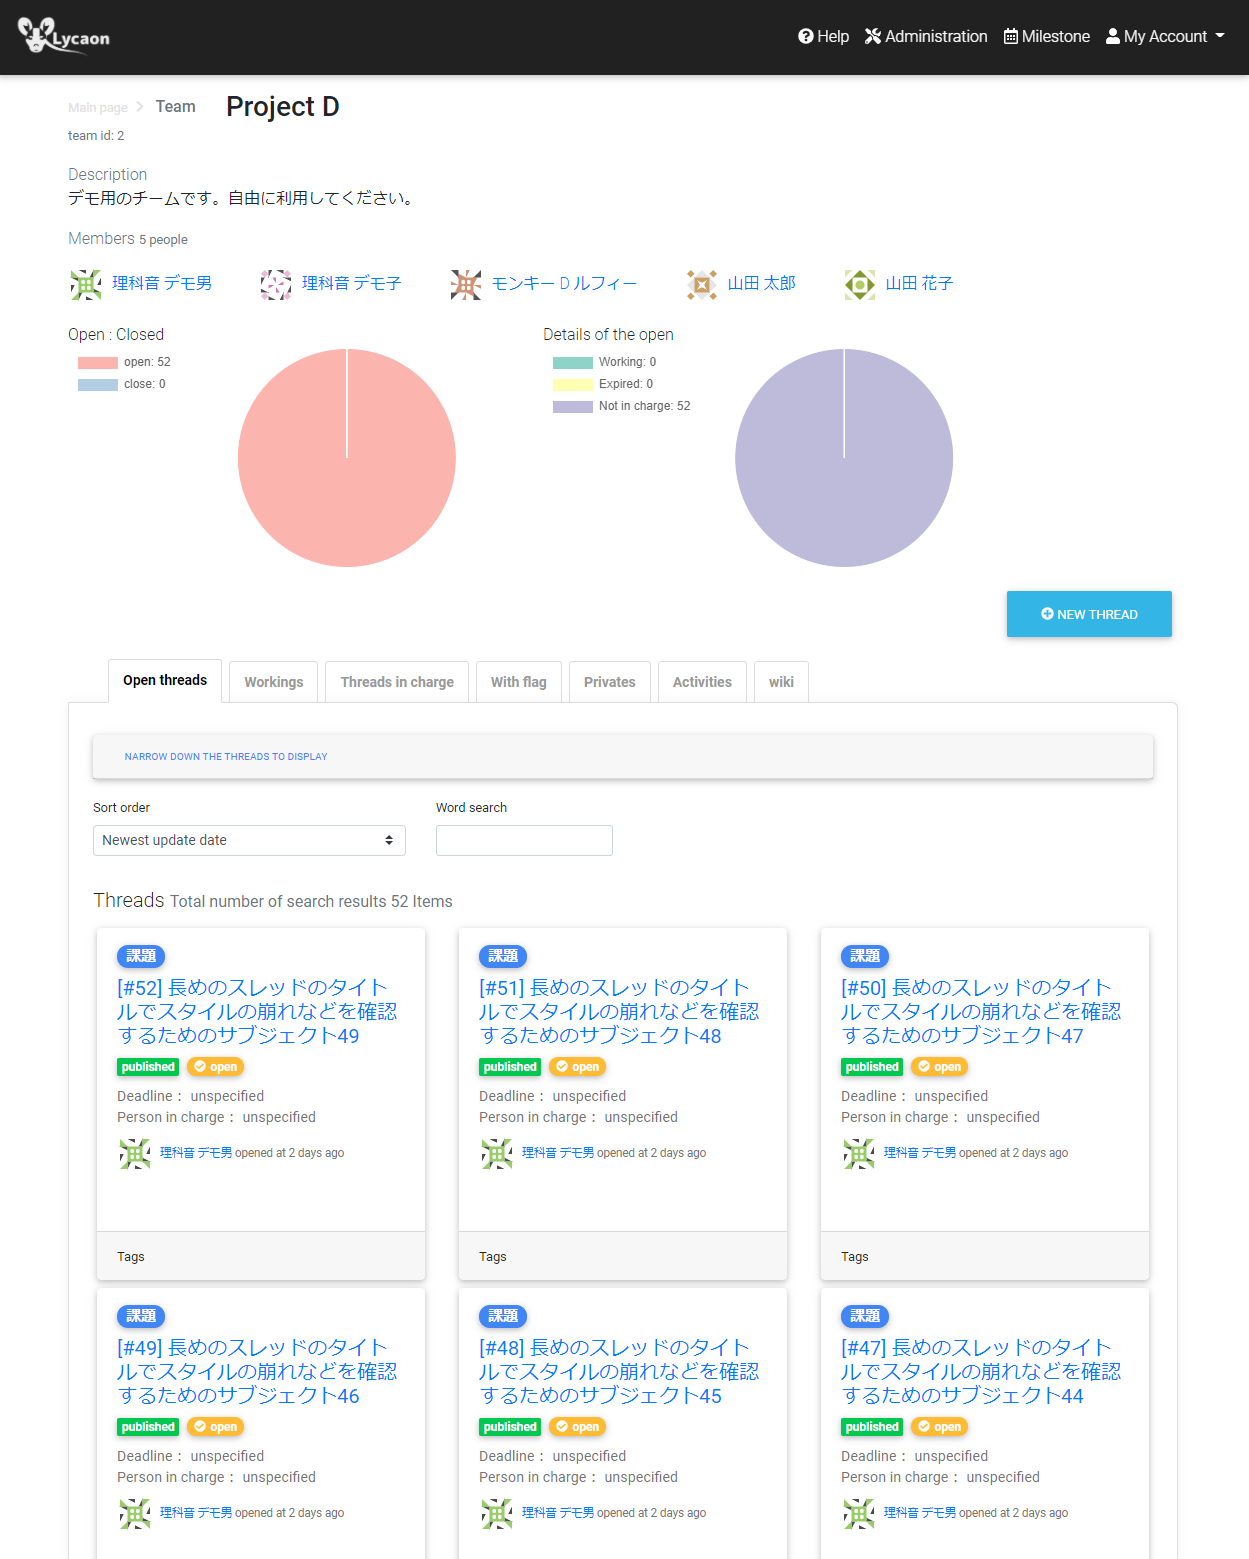Open the Sort order dropdown
Viewport: 1249px width, 1559px height.
(249, 840)
